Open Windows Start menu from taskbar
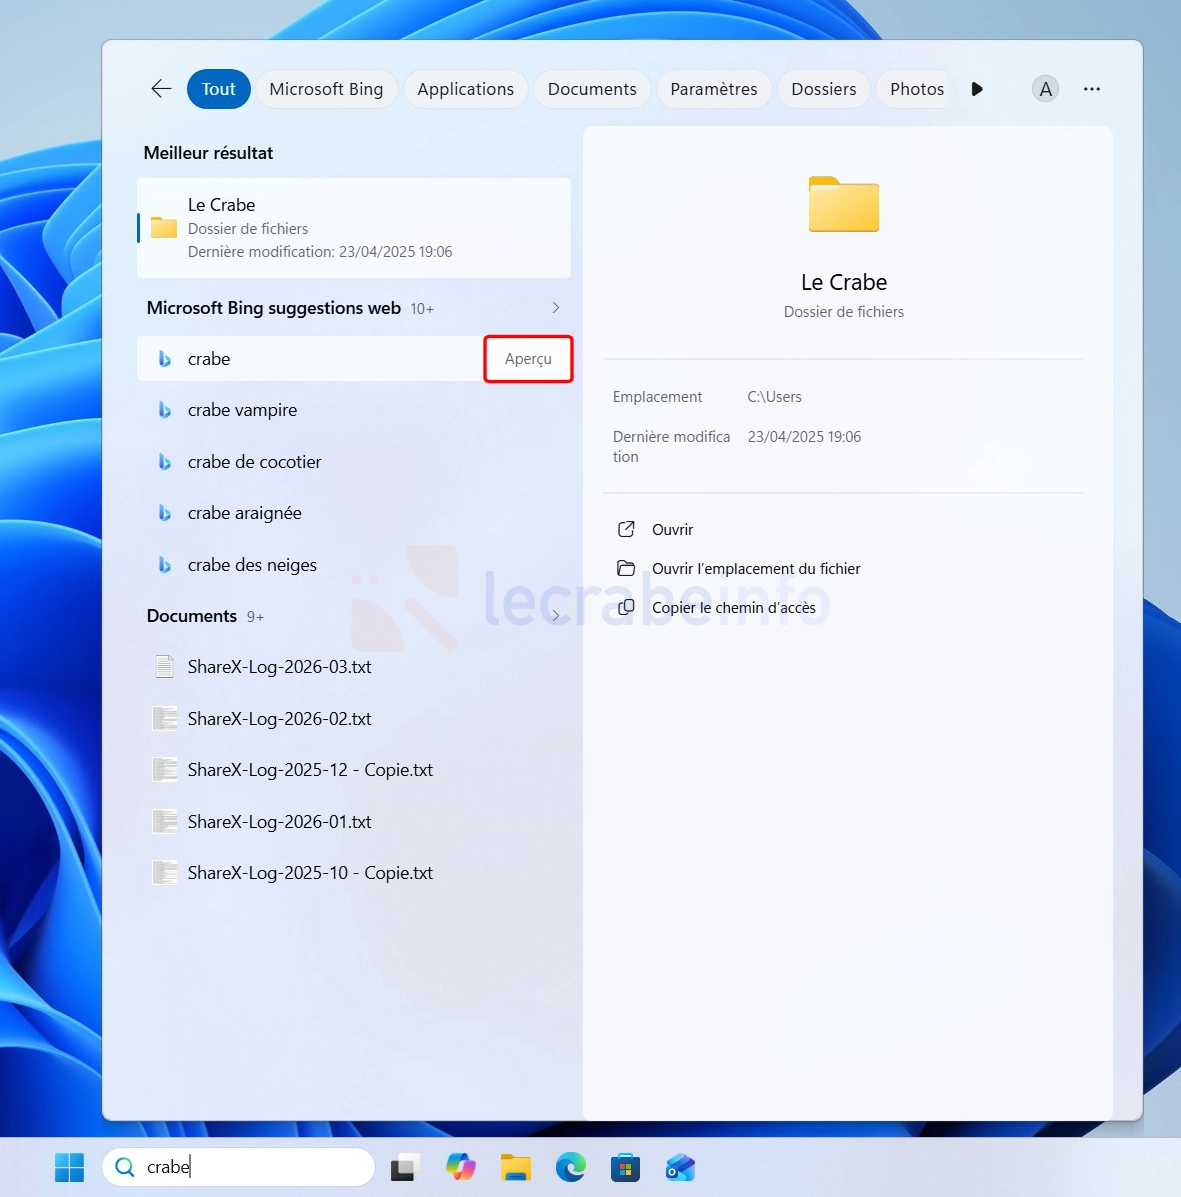This screenshot has height=1197, width=1181. coord(69,1167)
